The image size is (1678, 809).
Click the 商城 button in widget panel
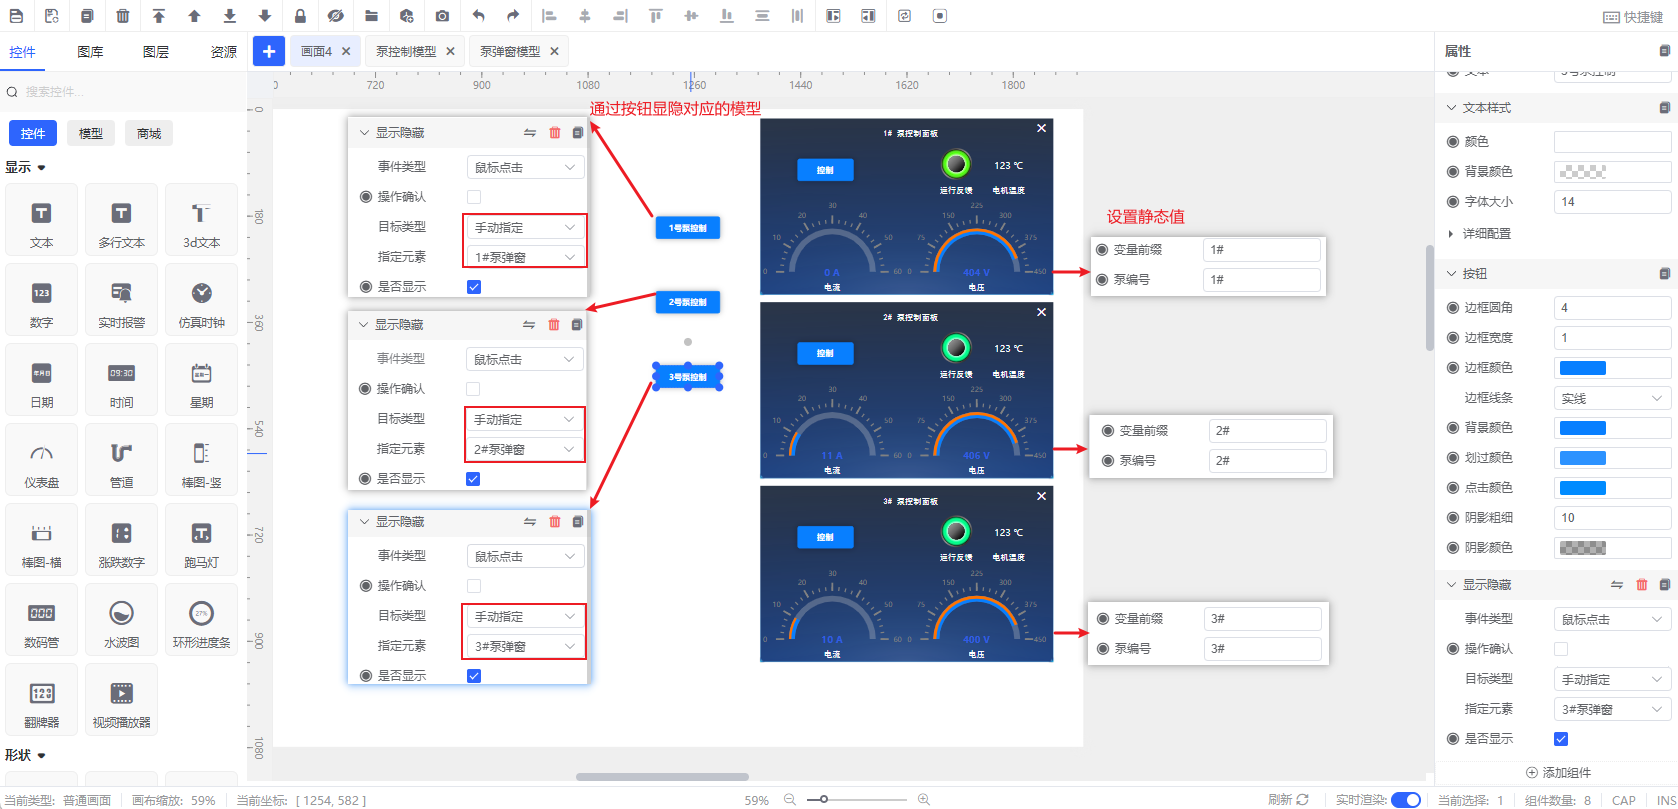[x=149, y=133]
